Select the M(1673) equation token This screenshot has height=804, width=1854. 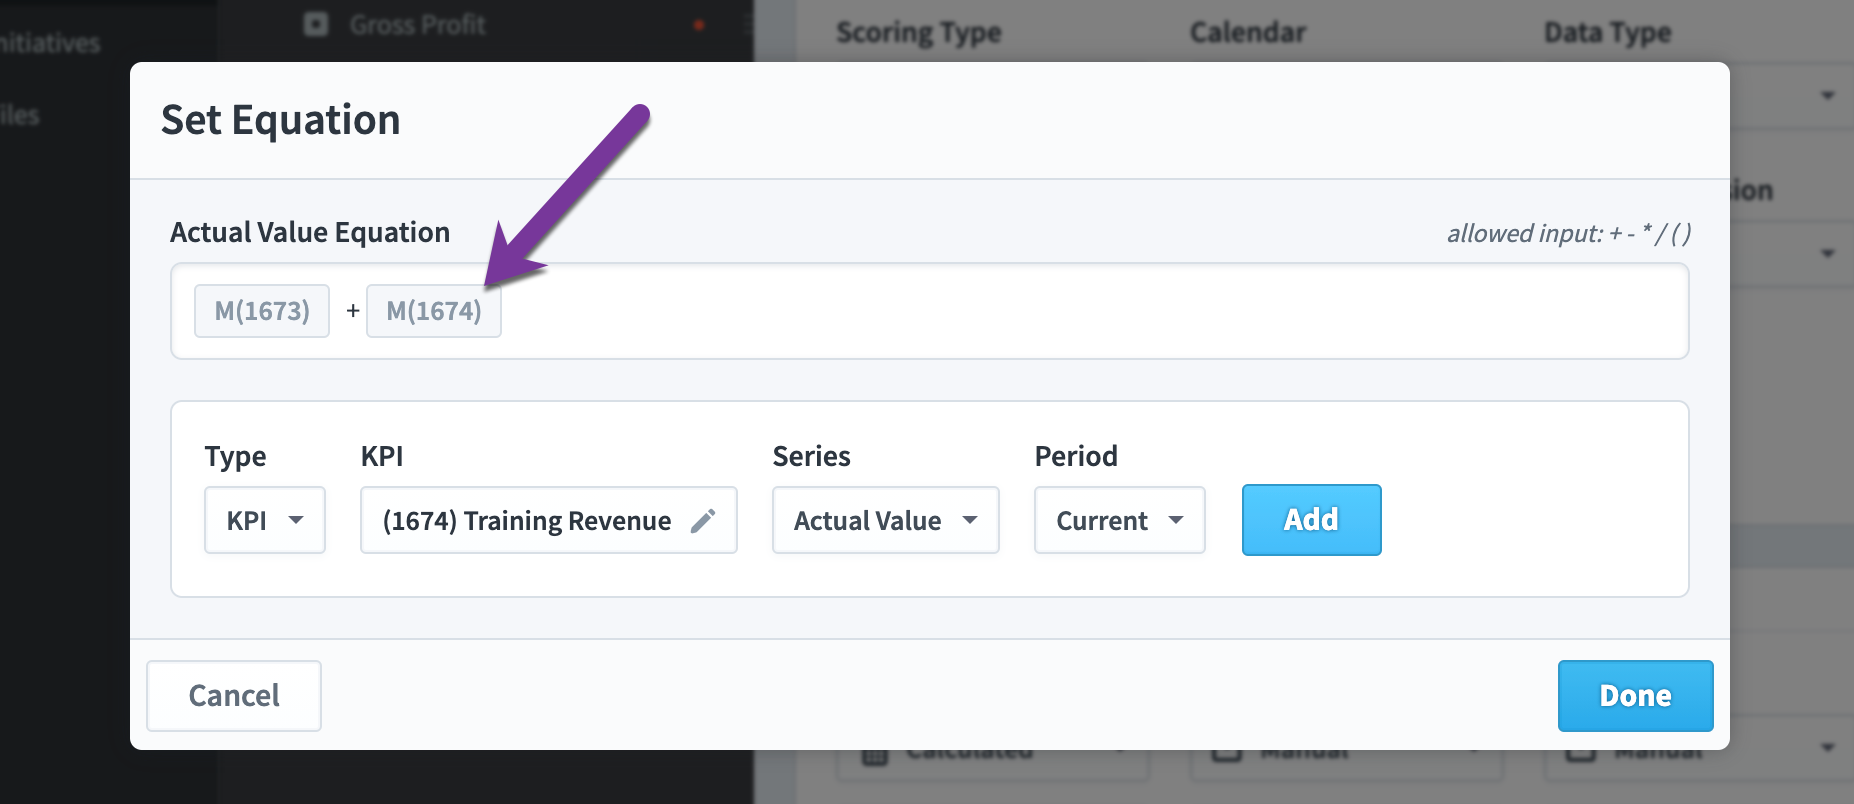[x=262, y=311]
